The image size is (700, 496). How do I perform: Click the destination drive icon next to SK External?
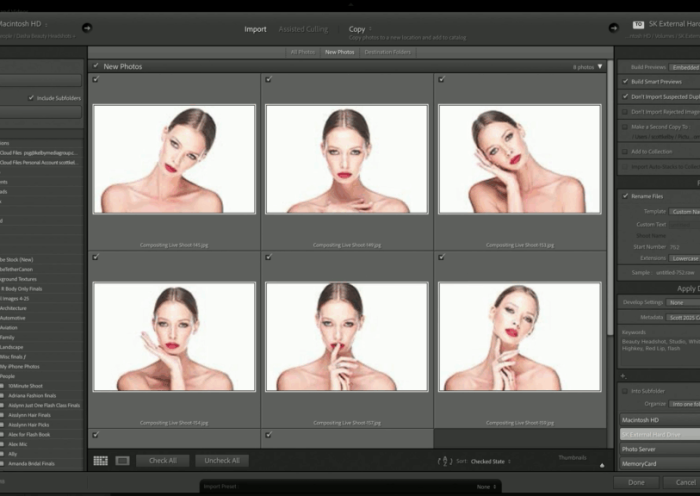639,24
